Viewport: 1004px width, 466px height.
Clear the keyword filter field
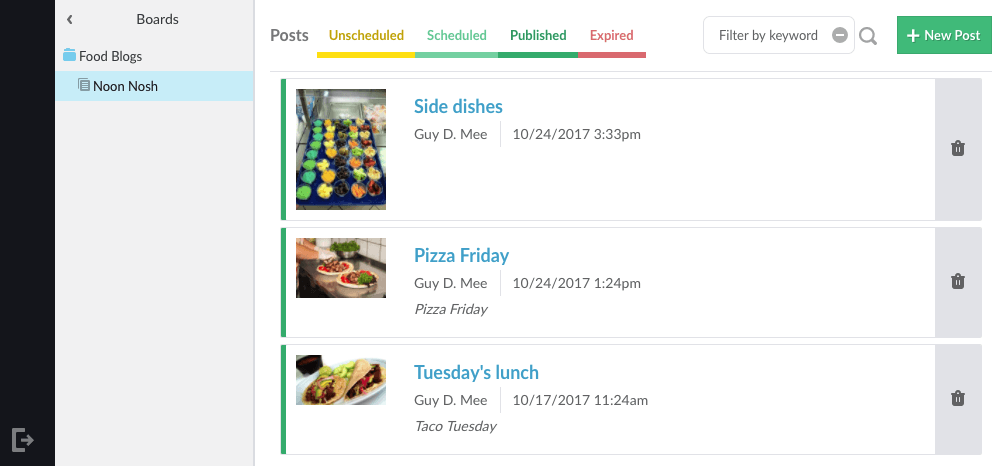840,36
